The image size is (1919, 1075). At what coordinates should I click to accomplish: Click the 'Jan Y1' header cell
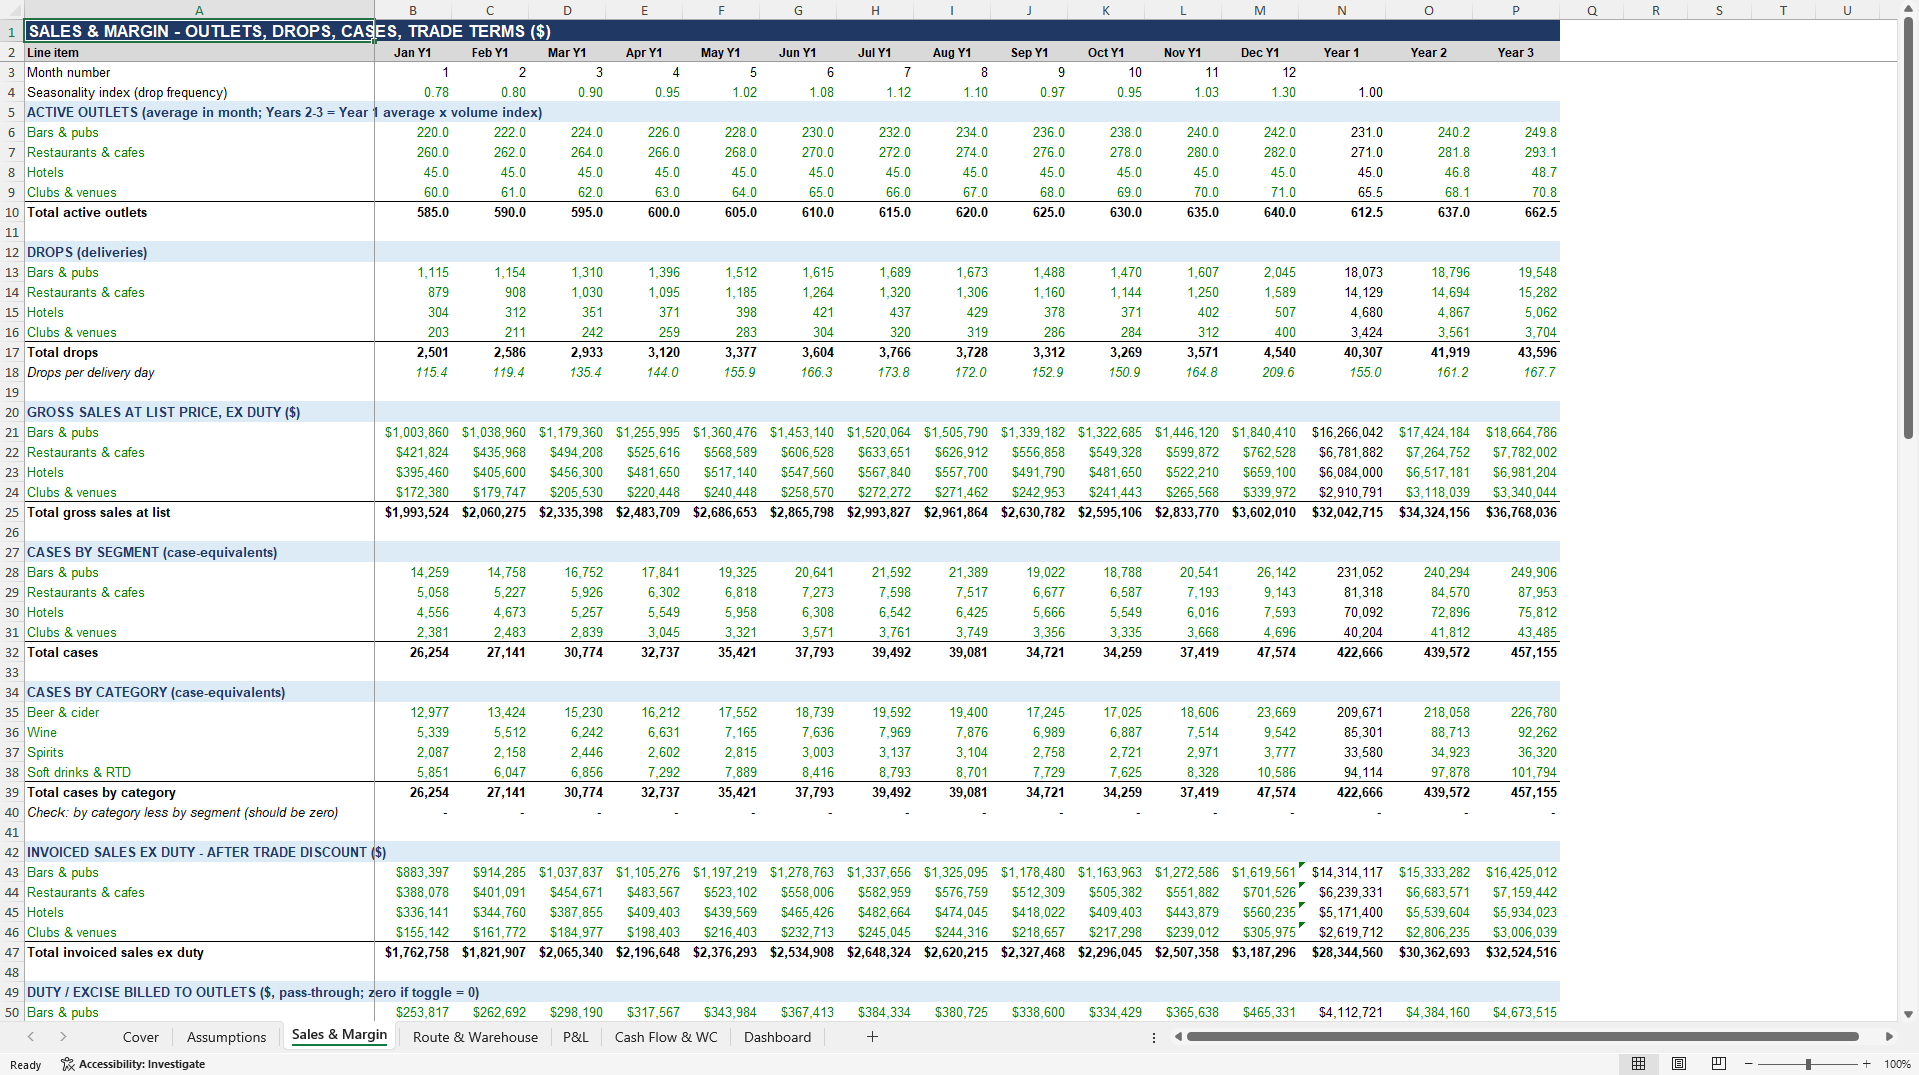pos(413,52)
